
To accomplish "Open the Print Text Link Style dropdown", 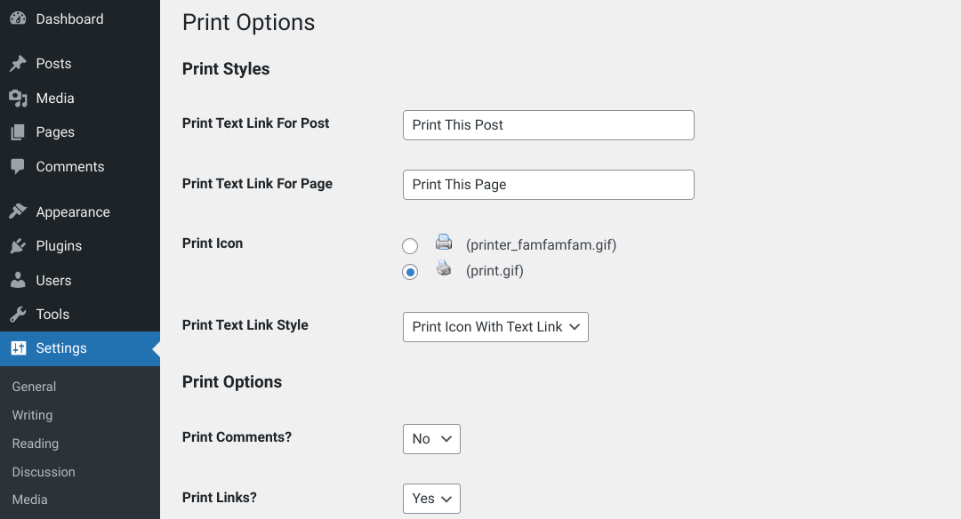I will 495,327.
